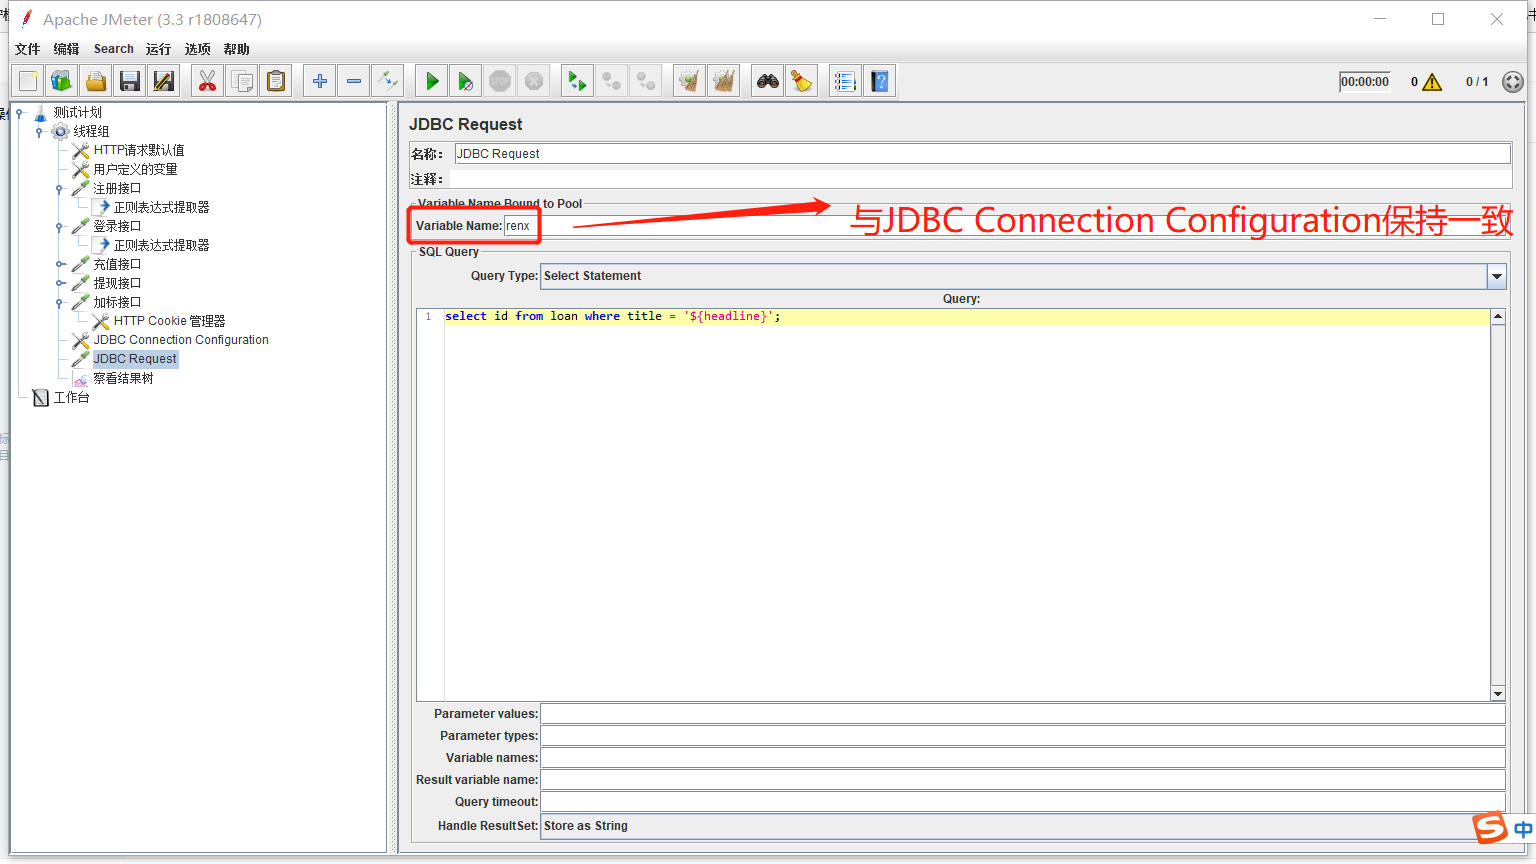This screenshot has width=1536, height=864.
Task: Click the Variable names field
Action: (x=1023, y=758)
